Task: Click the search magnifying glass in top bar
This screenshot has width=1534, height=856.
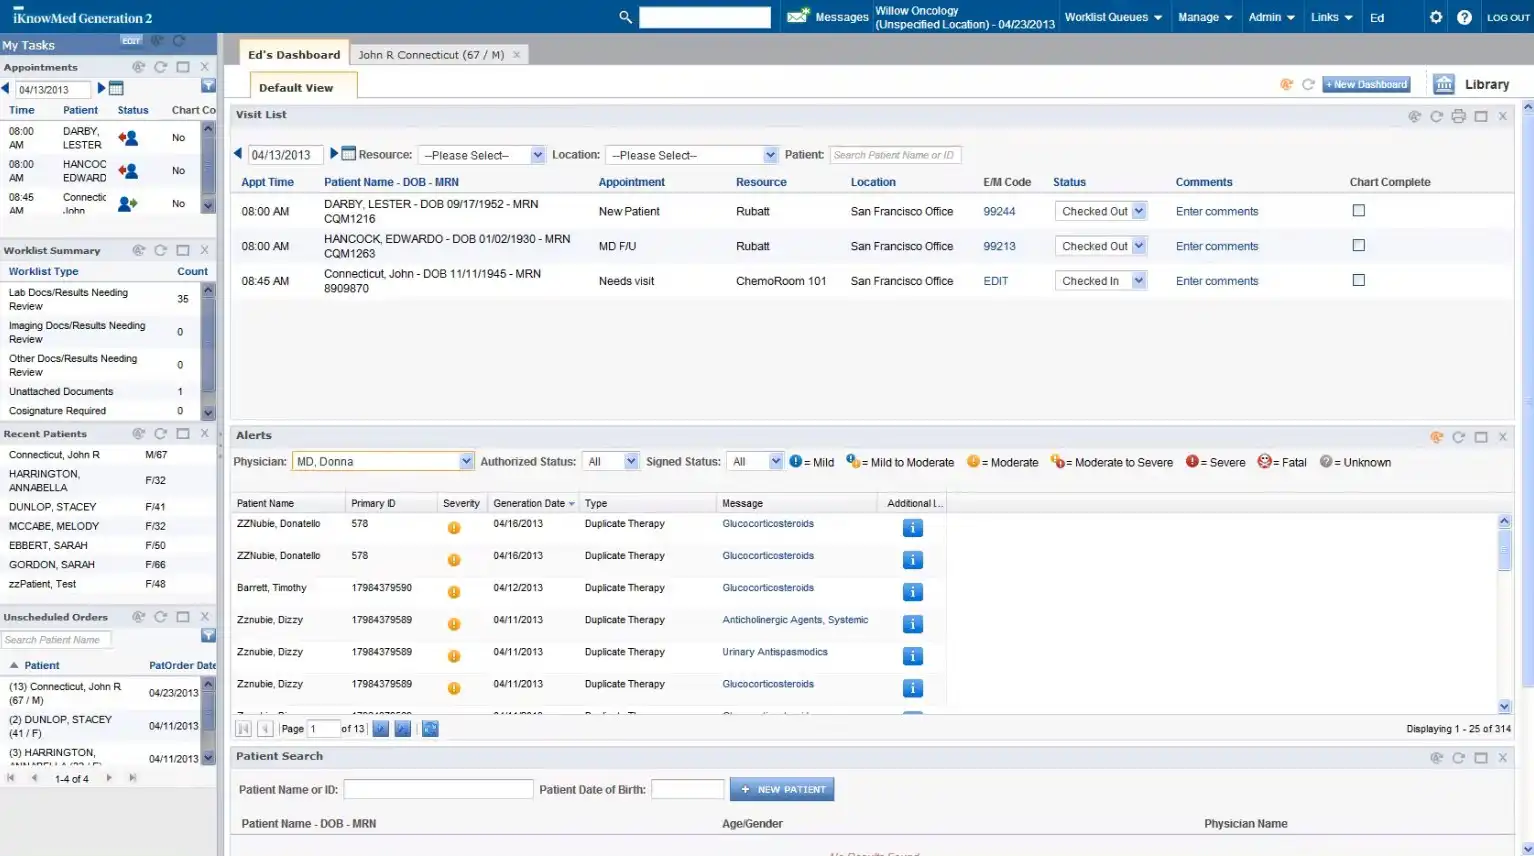Action: tap(623, 16)
